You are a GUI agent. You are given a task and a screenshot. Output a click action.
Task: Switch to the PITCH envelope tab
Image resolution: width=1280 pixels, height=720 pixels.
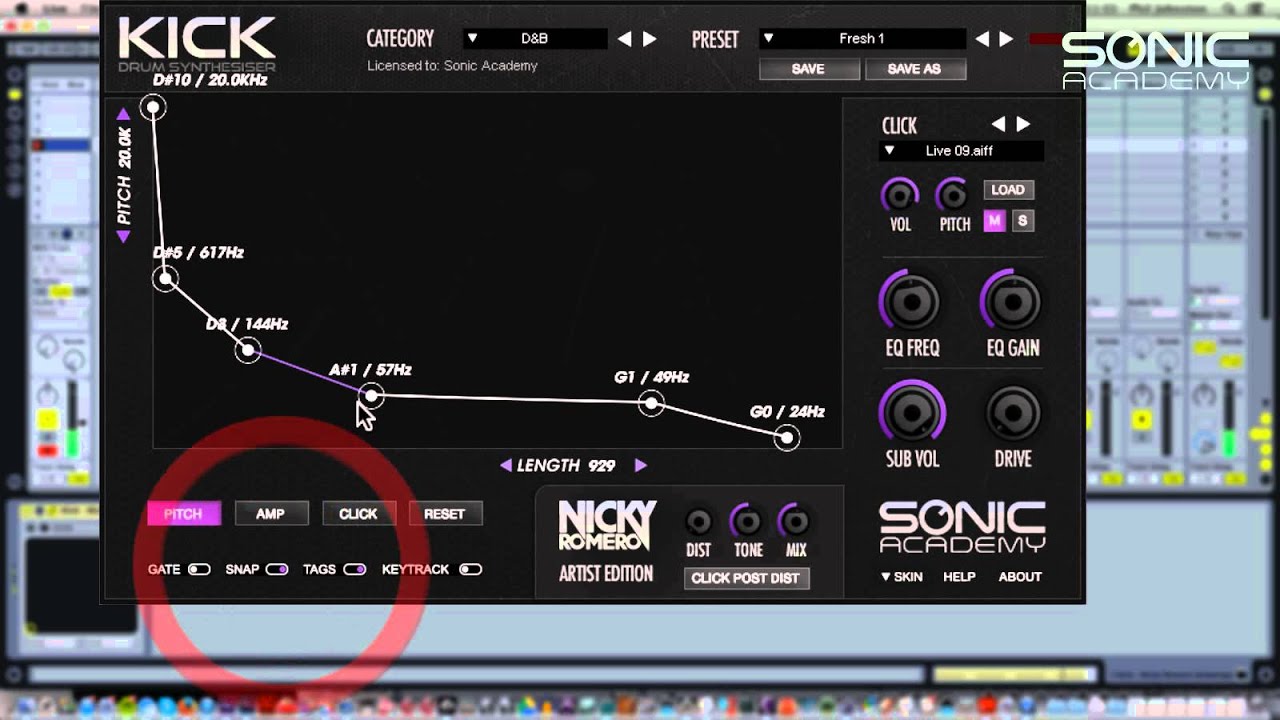pos(183,514)
